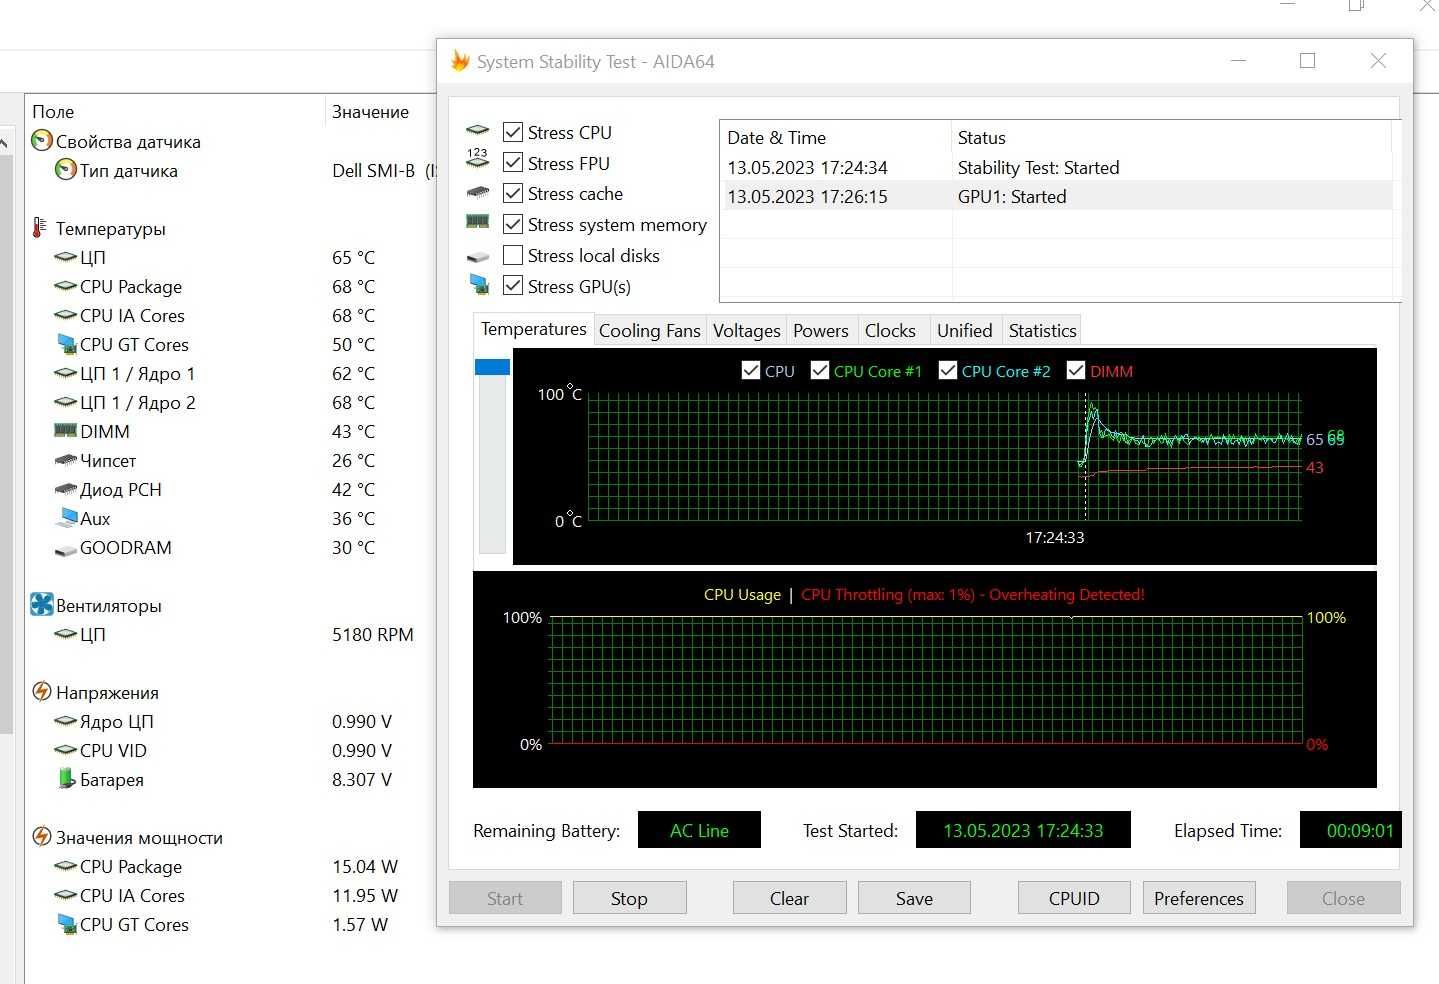Stop the stability test
Screen dimensions: 1439x984
coord(629,898)
